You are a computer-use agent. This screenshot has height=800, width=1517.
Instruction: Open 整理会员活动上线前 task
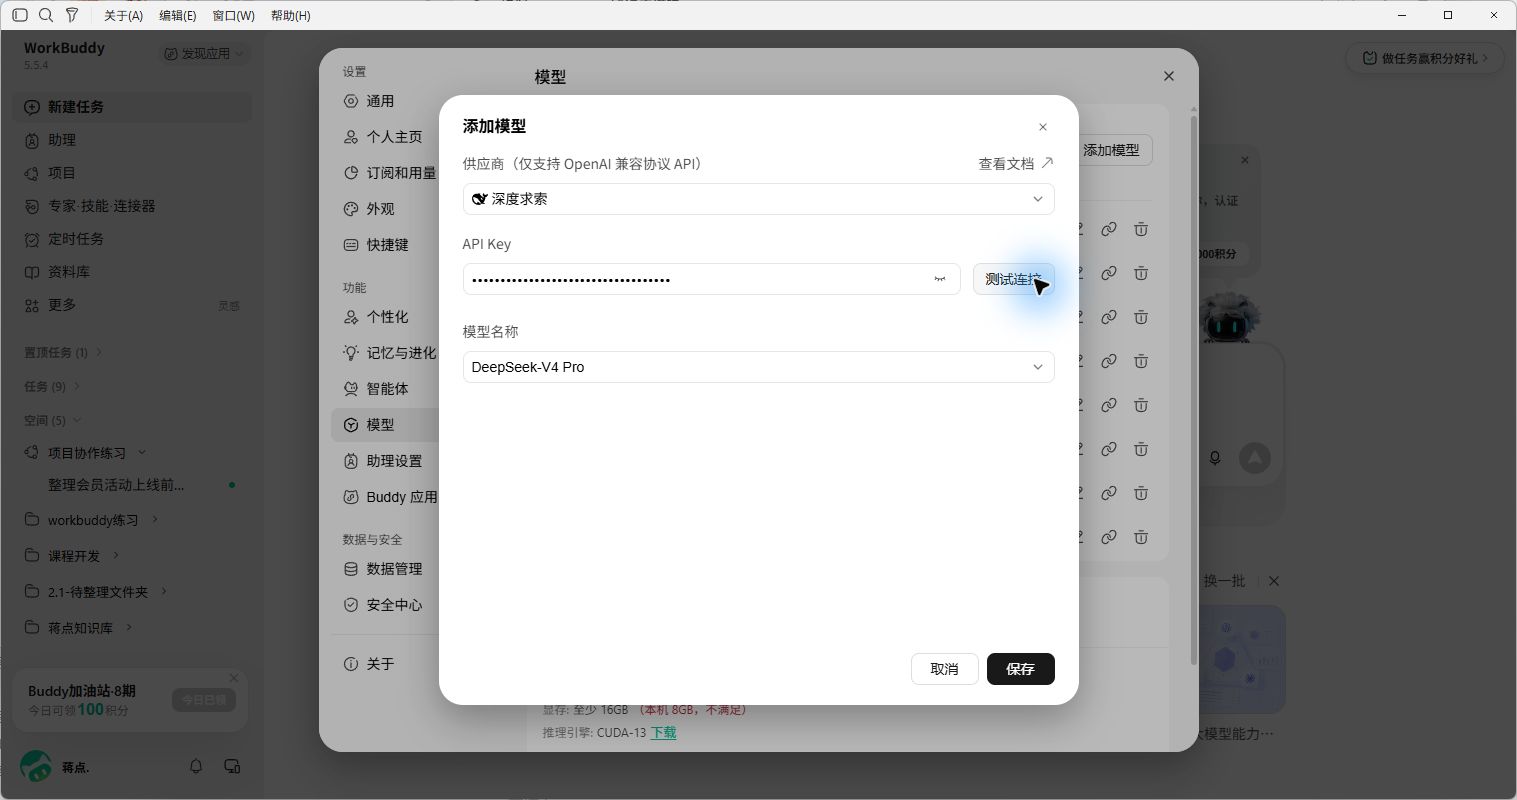coord(116,485)
